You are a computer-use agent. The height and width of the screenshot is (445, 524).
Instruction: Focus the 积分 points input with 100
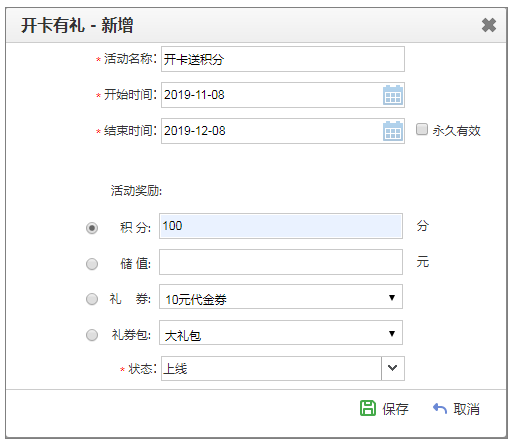click(x=281, y=226)
